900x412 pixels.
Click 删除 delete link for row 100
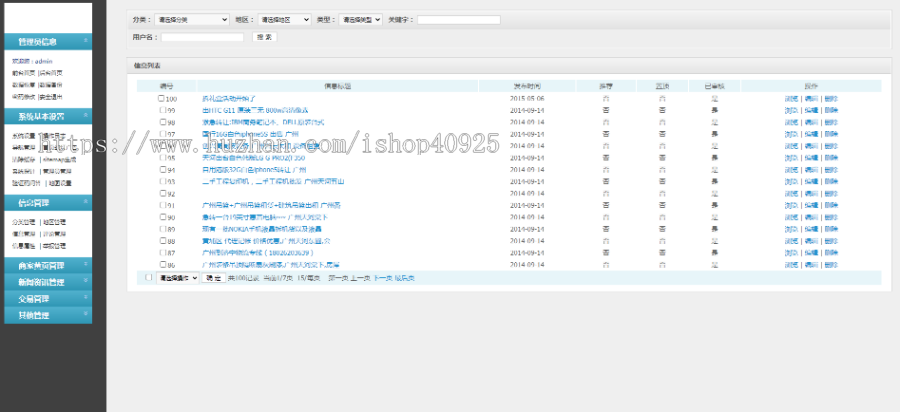pos(831,99)
